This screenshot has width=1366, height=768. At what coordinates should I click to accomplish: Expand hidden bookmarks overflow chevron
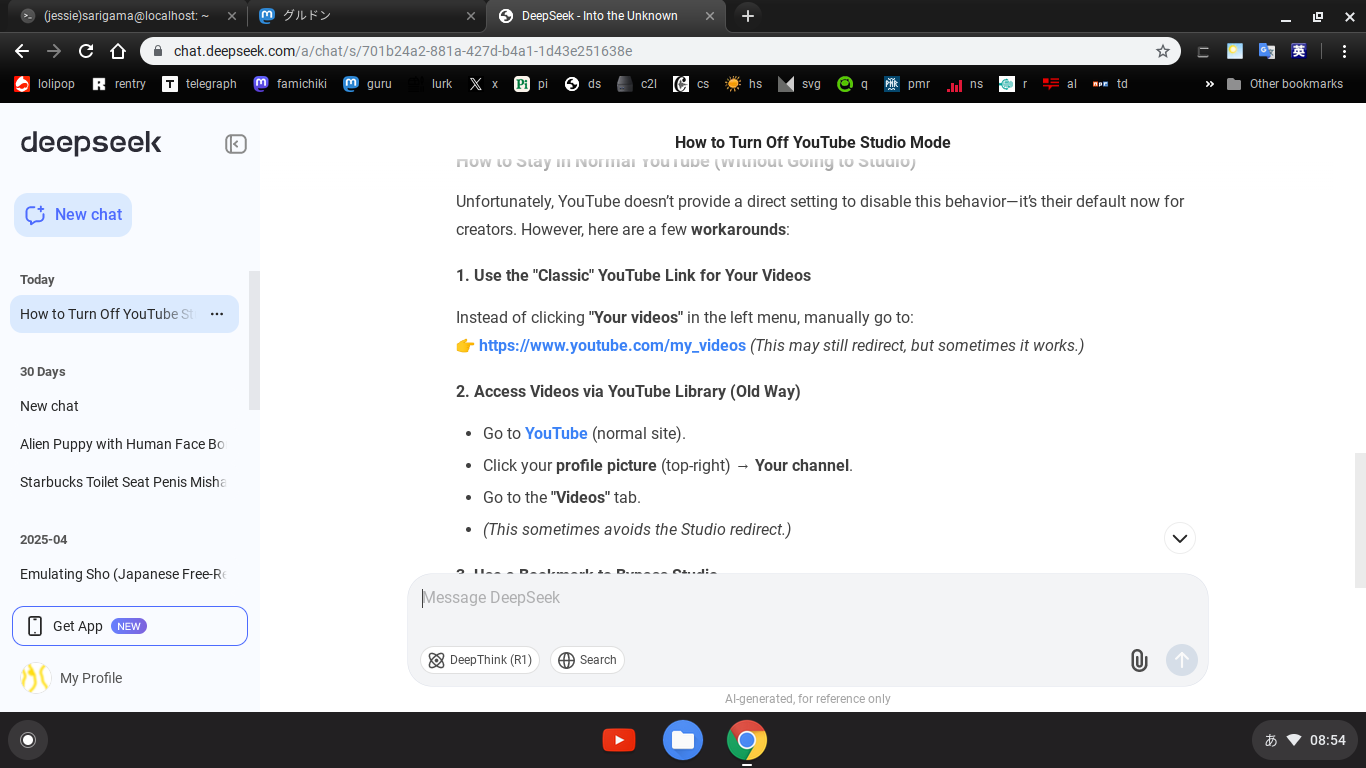click(x=1210, y=84)
